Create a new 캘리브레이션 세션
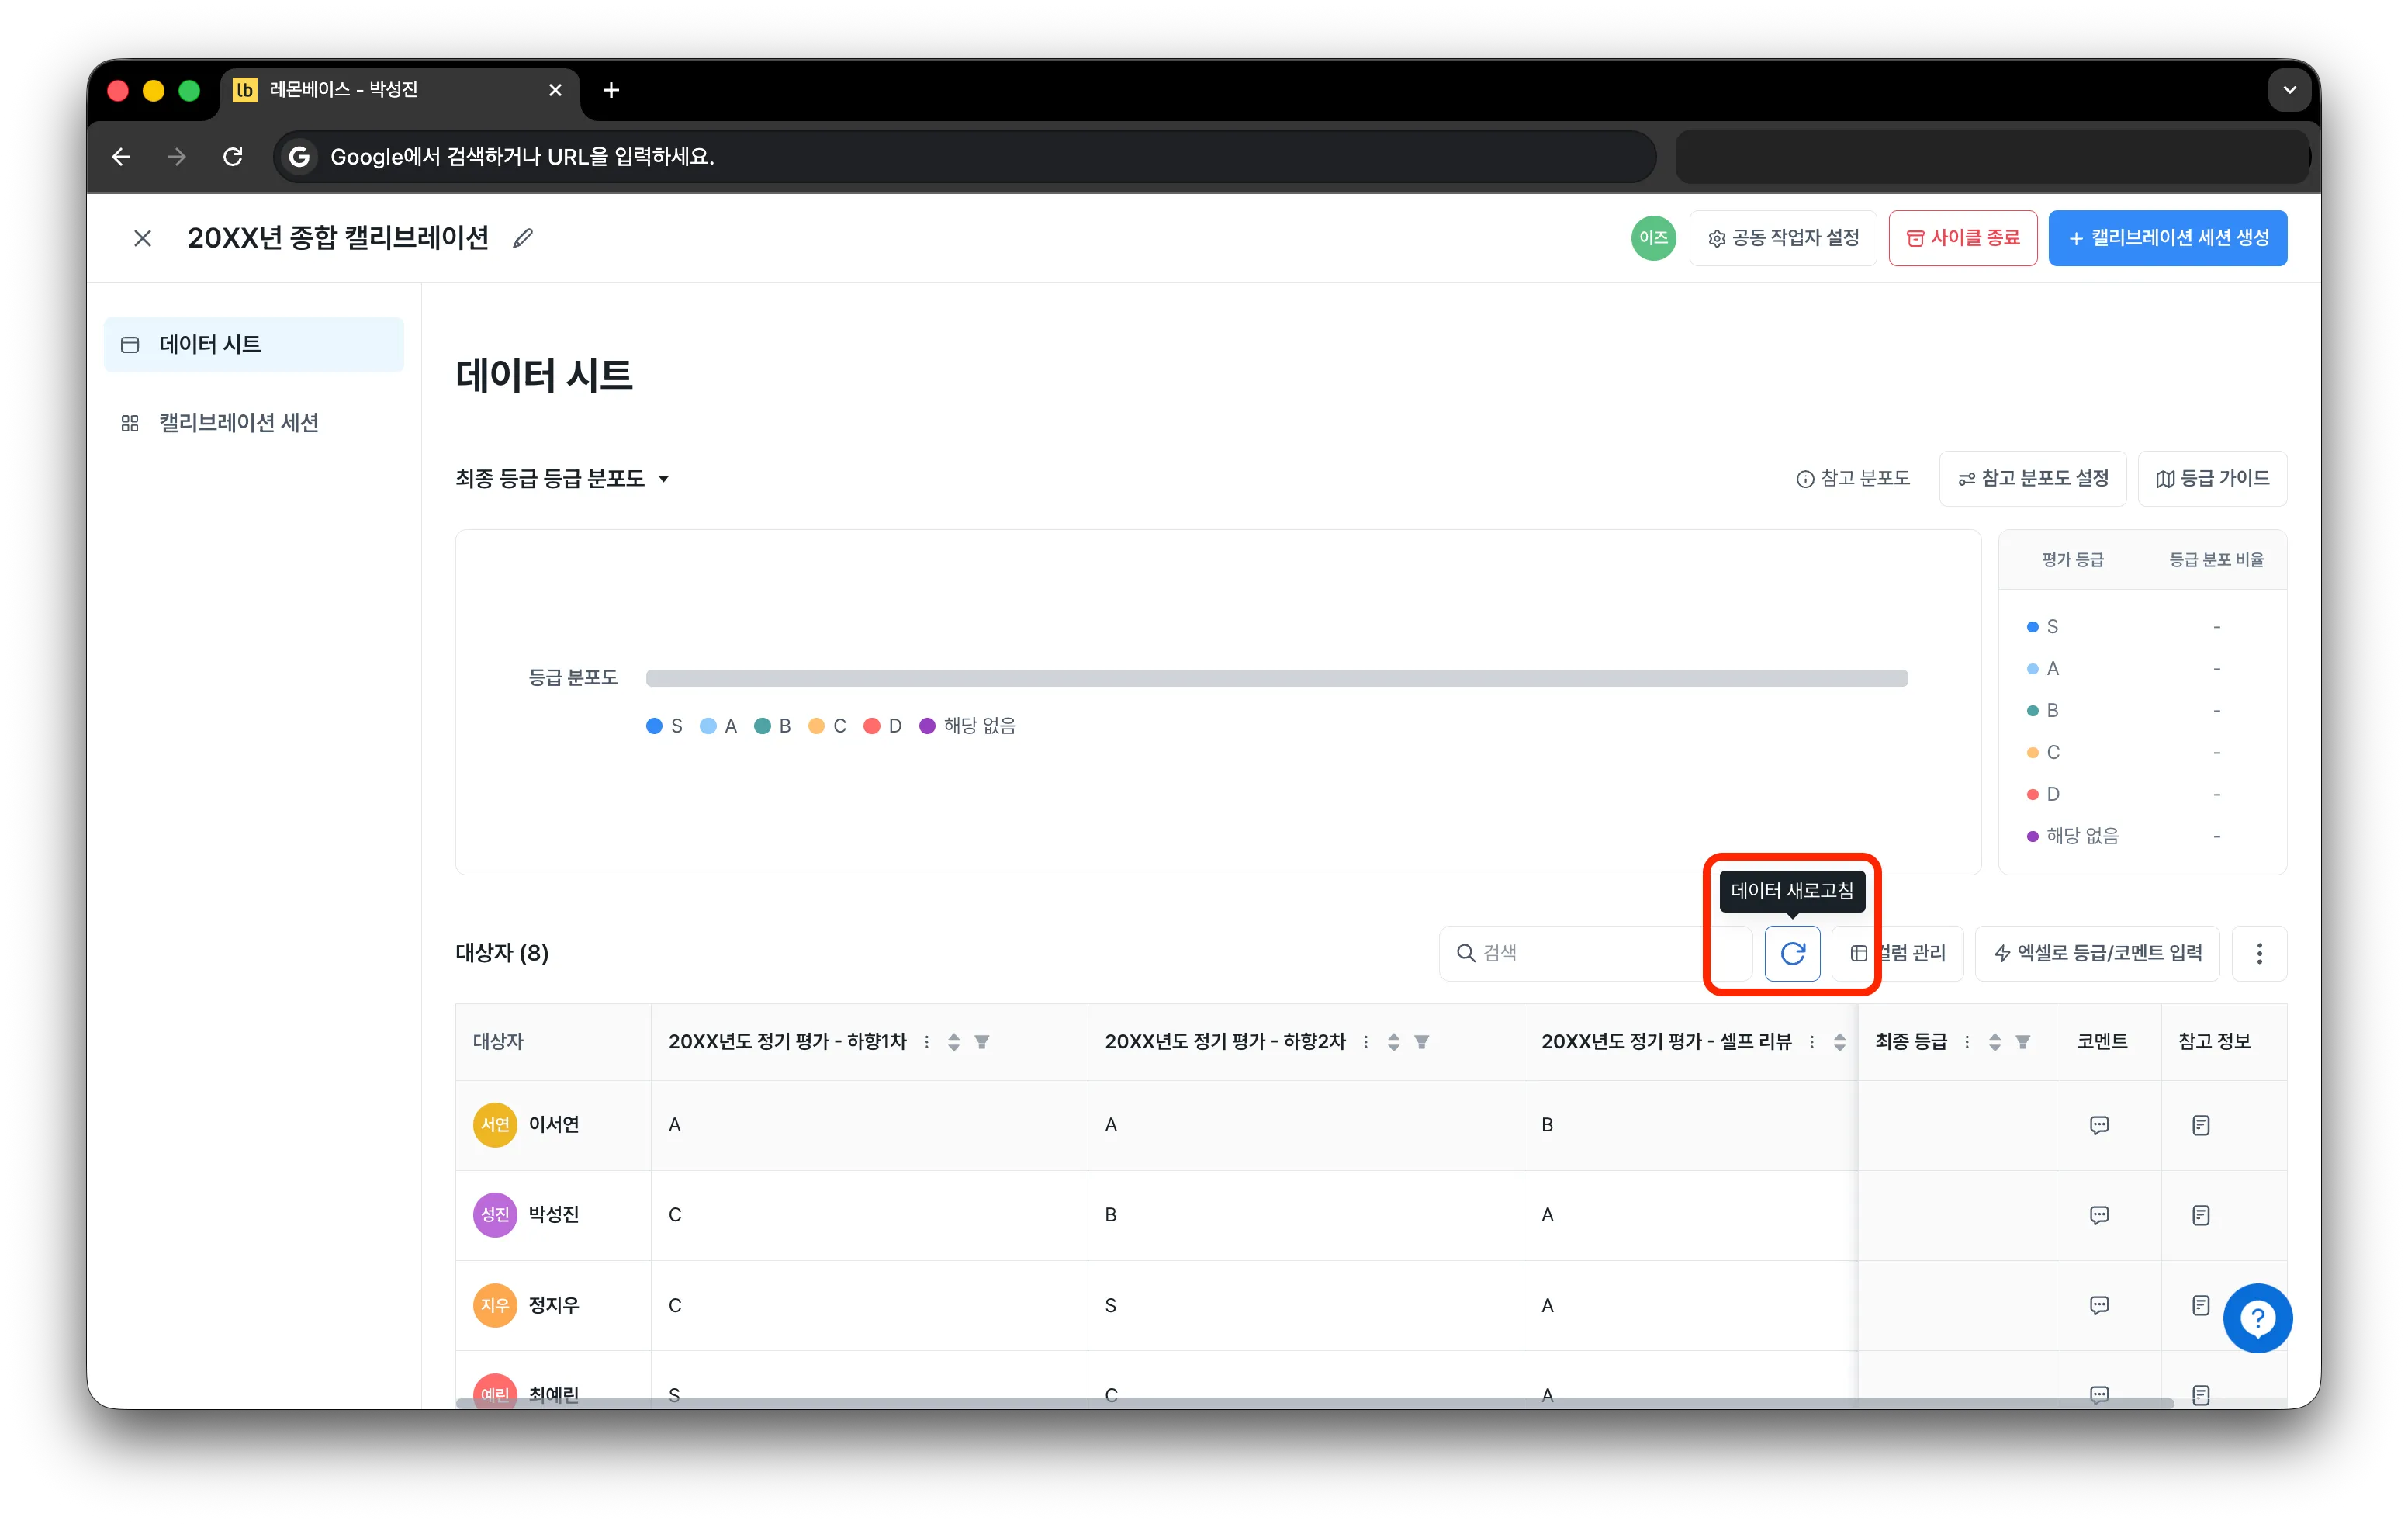The image size is (2408, 1524). tap(2167, 238)
